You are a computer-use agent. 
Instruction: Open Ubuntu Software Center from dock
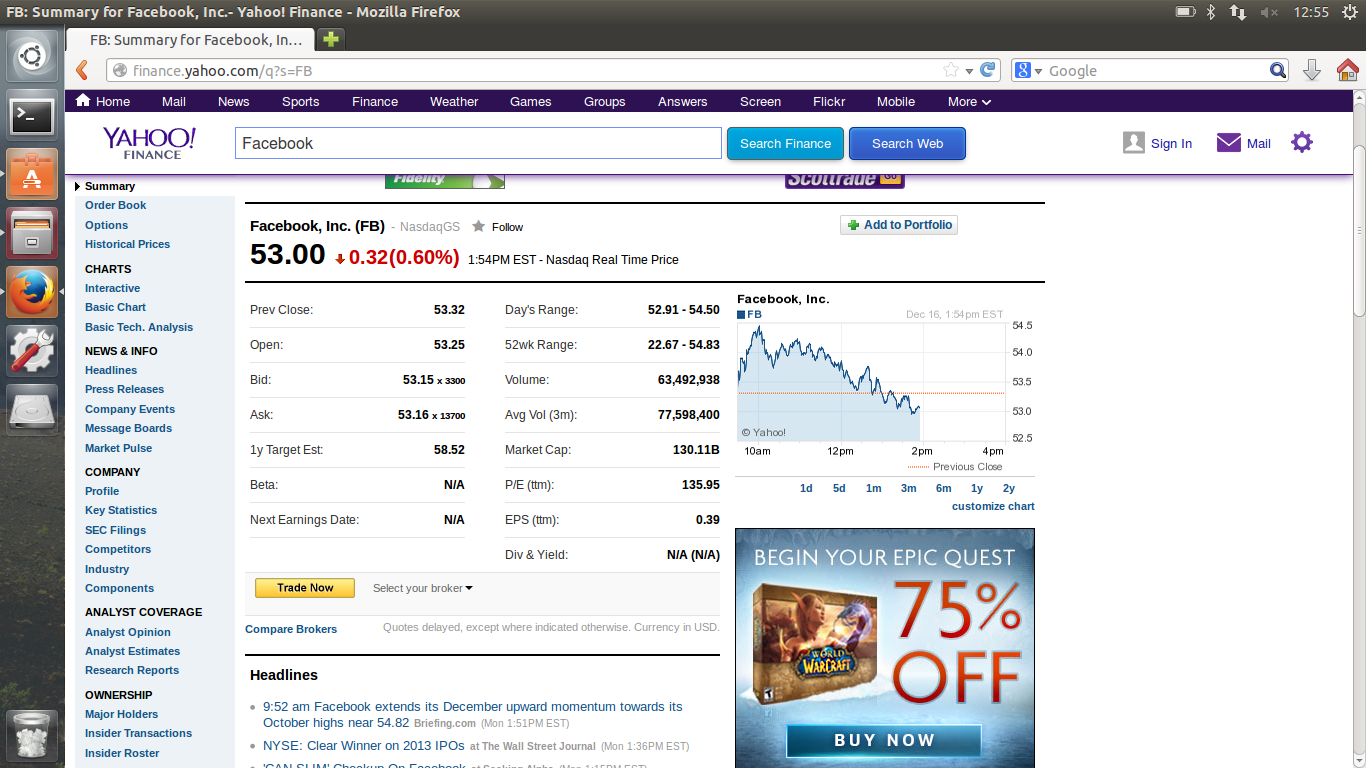pyautogui.click(x=32, y=175)
